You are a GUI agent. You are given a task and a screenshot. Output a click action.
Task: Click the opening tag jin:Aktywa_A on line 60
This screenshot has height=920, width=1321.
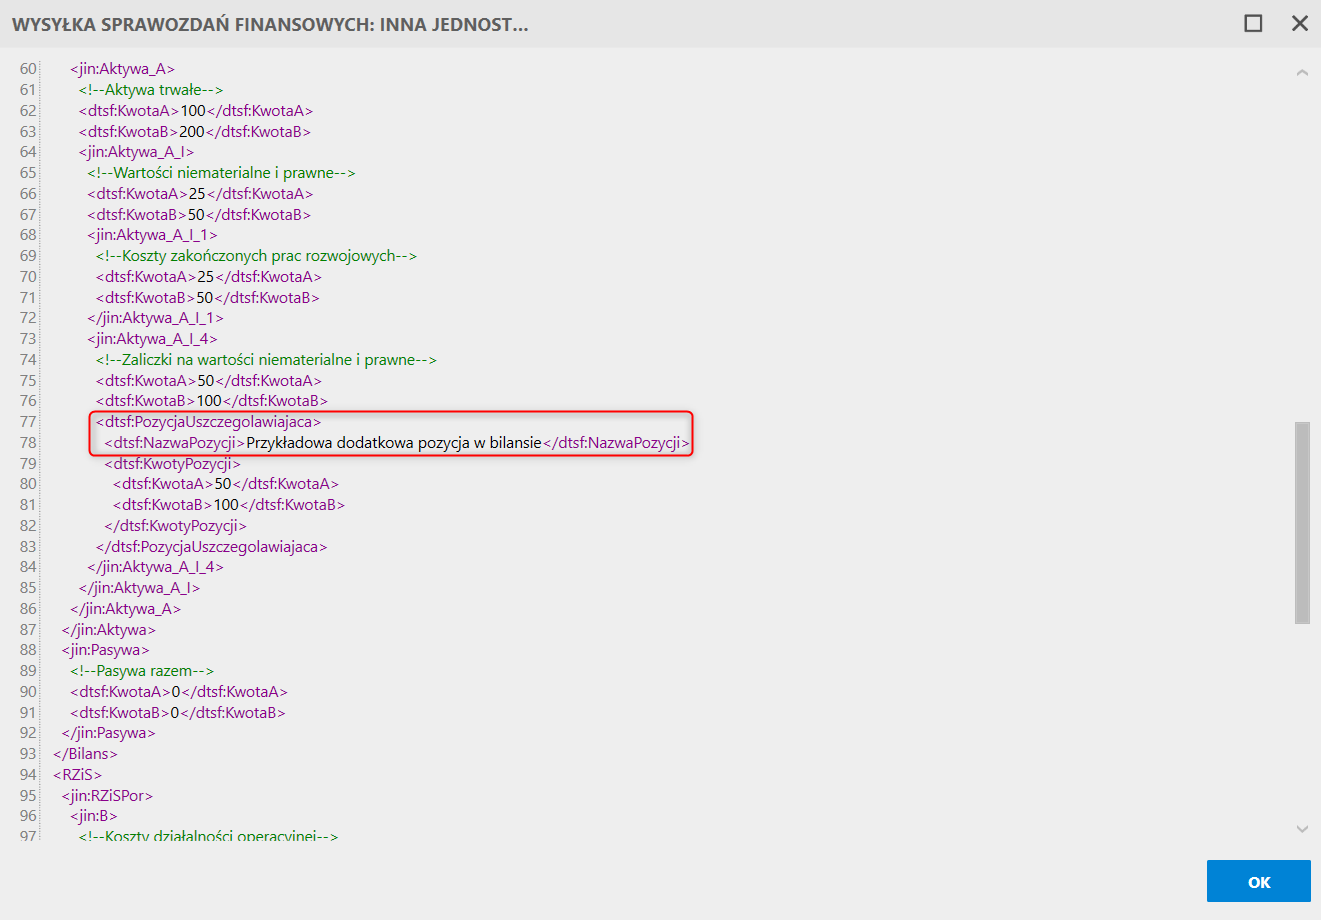pos(122,69)
